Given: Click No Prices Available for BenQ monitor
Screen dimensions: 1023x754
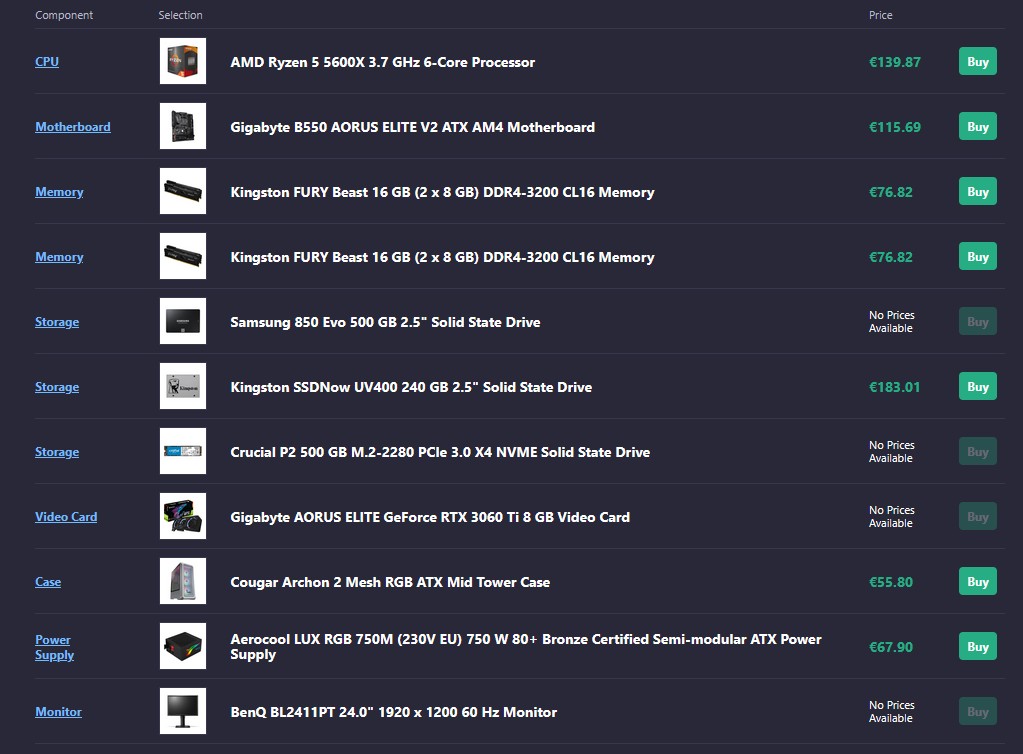Looking at the screenshot, I should (x=891, y=712).
